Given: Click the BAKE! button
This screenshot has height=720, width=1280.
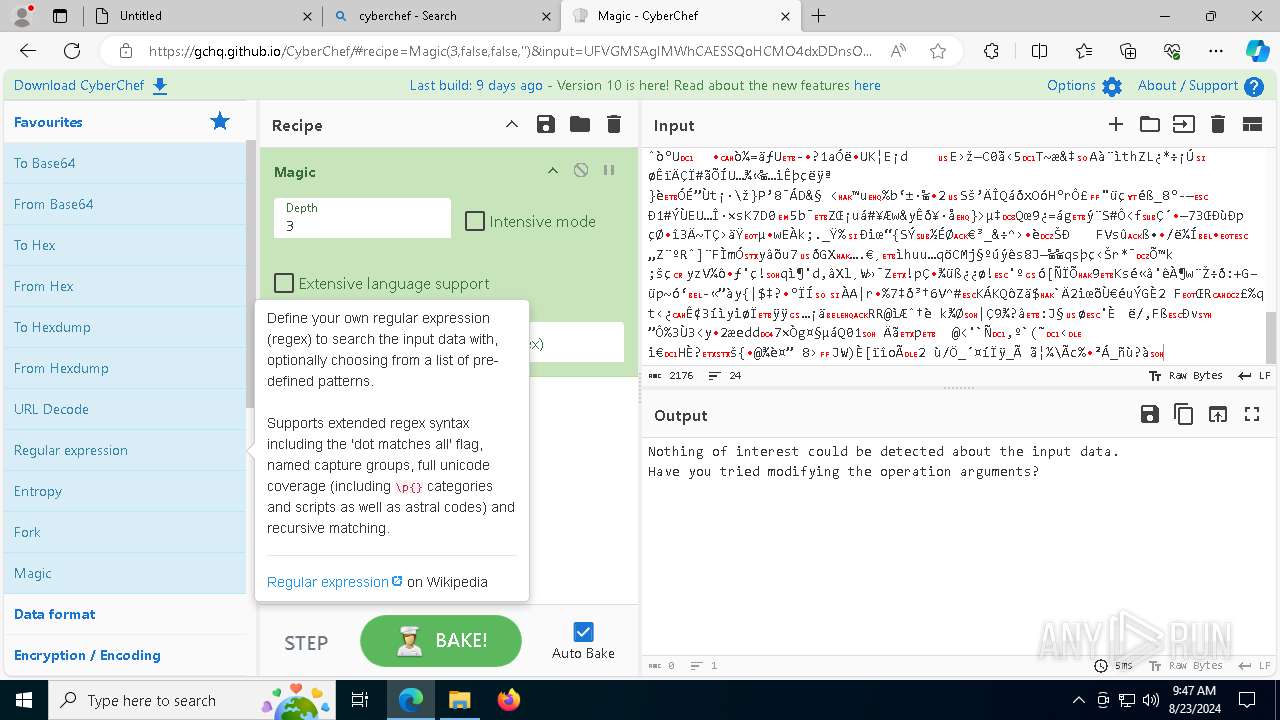Looking at the screenshot, I should pyautogui.click(x=441, y=641).
